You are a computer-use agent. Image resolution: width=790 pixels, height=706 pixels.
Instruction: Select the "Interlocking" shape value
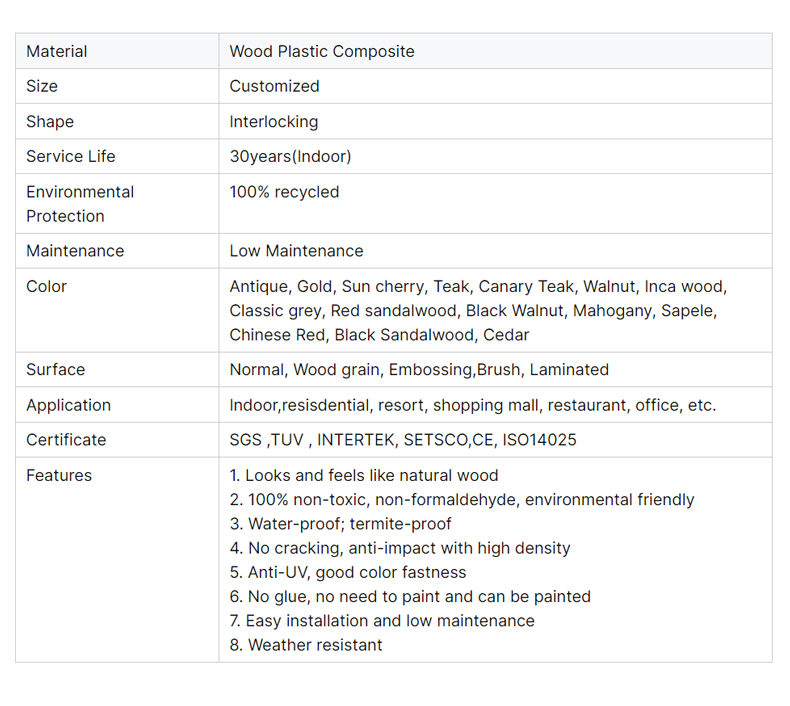pyautogui.click(x=273, y=121)
